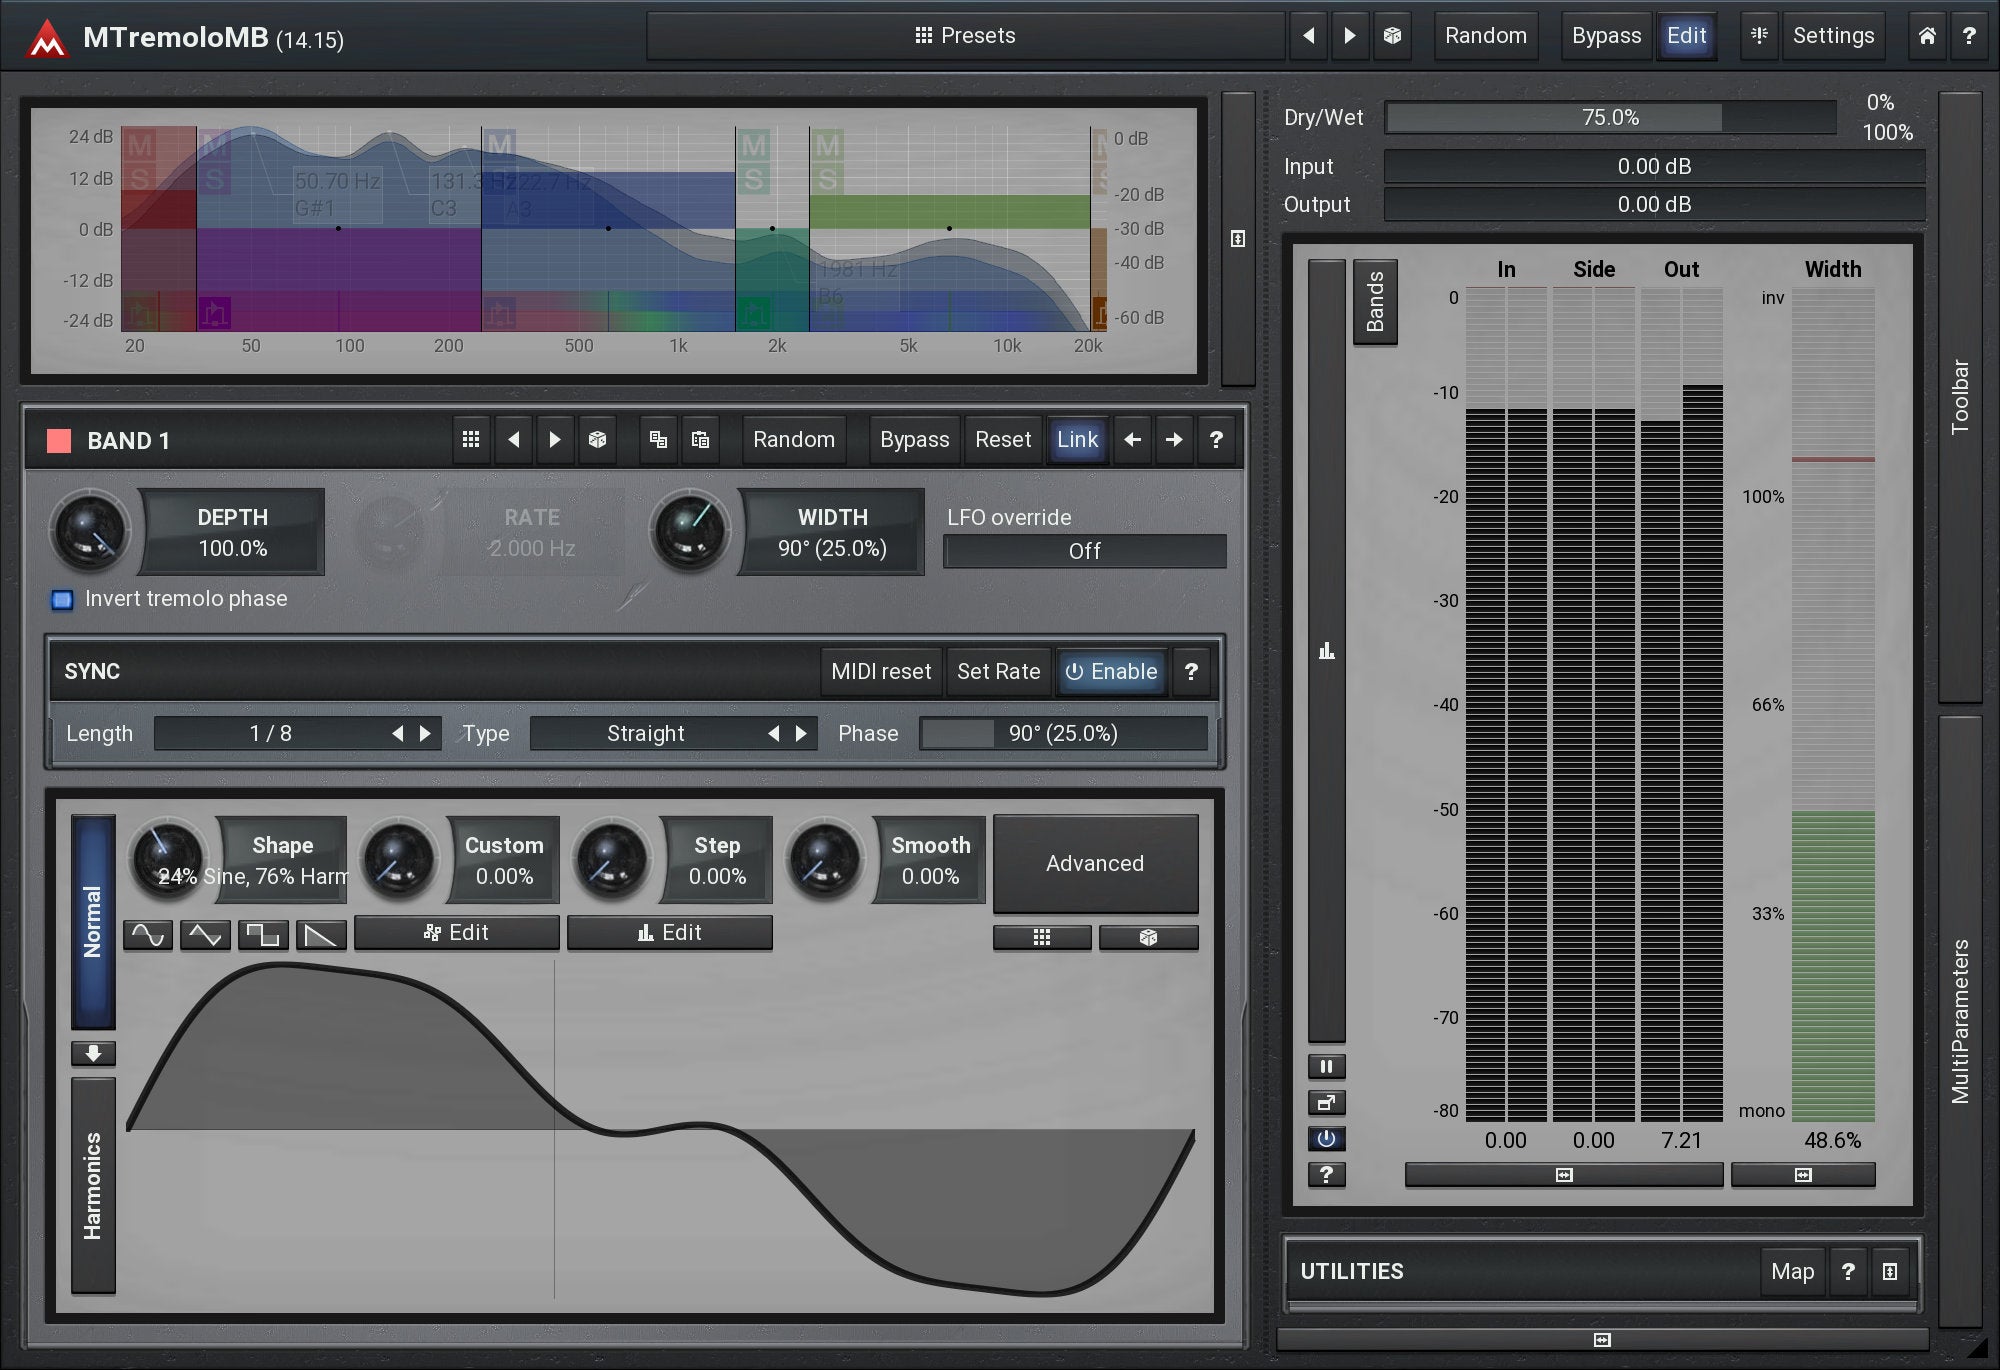
Task: Toggle the Sync Enable button
Action: (1111, 672)
